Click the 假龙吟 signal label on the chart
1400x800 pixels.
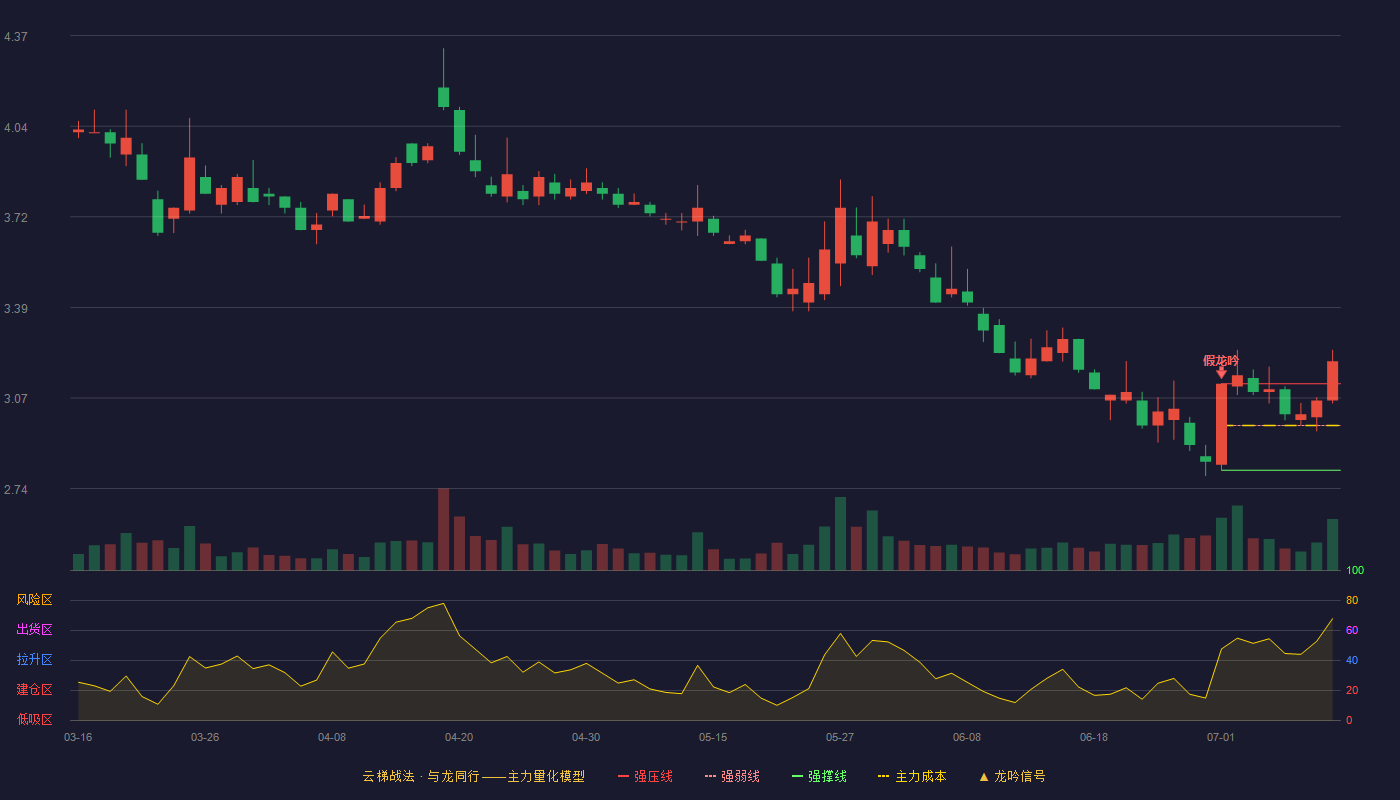[1220, 360]
